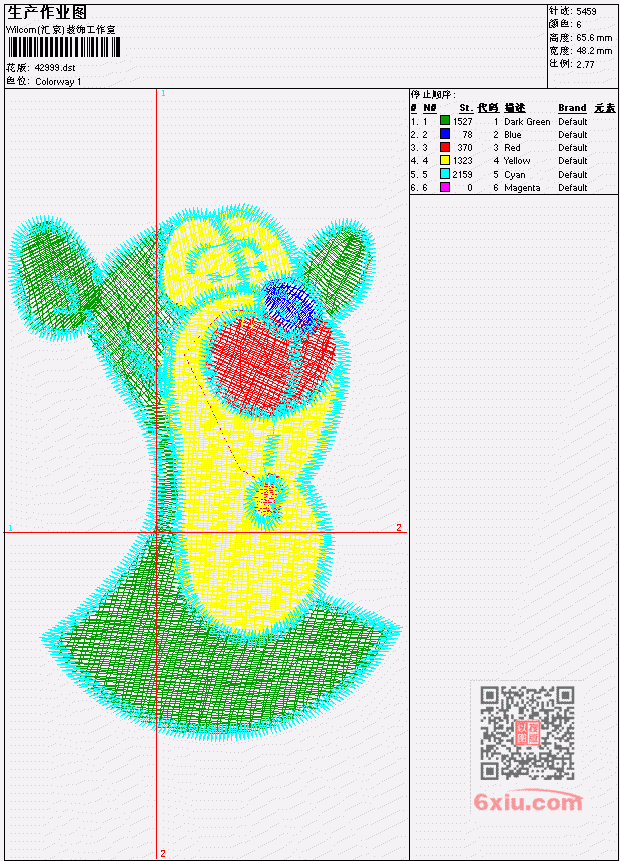Click the height value '65.6 mm'
620x861 pixels.
pyautogui.click(x=594, y=38)
